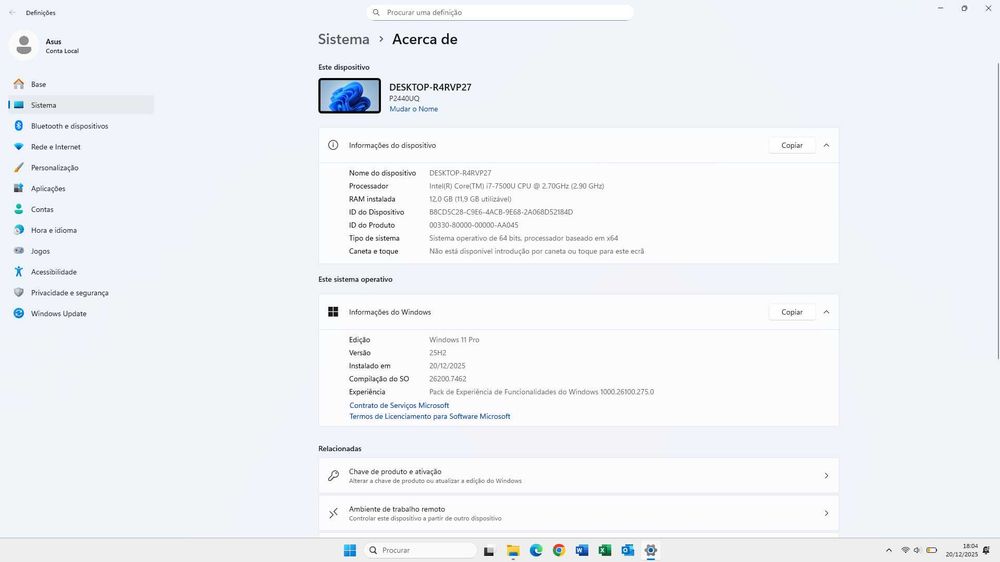Image resolution: width=1000 pixels, height=562 pixels.
Task: Open the Aplicações icon in sidebar
Action: 18,188
